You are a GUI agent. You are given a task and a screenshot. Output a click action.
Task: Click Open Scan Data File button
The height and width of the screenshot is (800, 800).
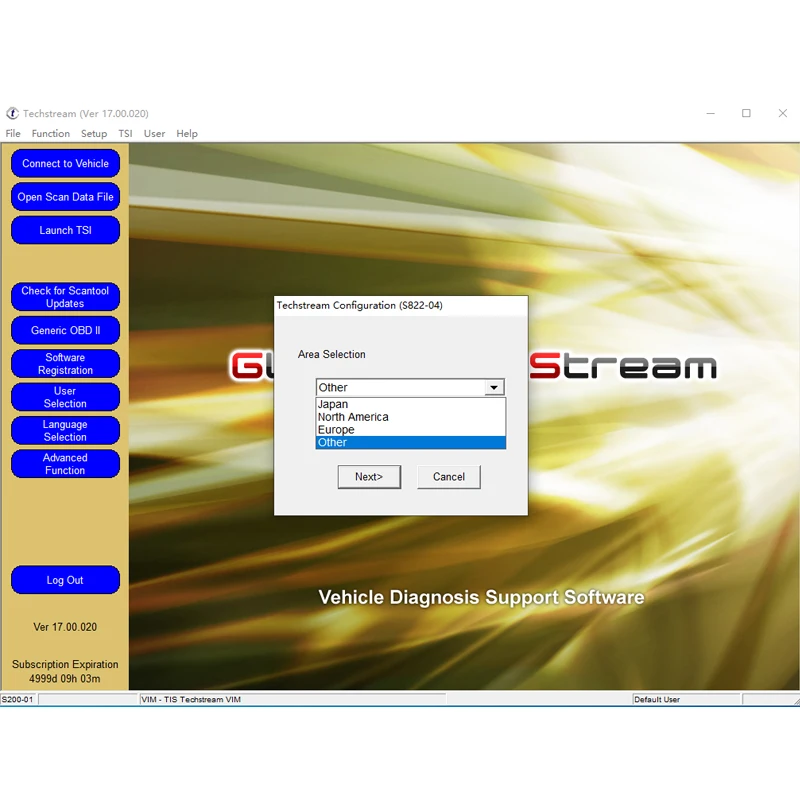point(65,197)
